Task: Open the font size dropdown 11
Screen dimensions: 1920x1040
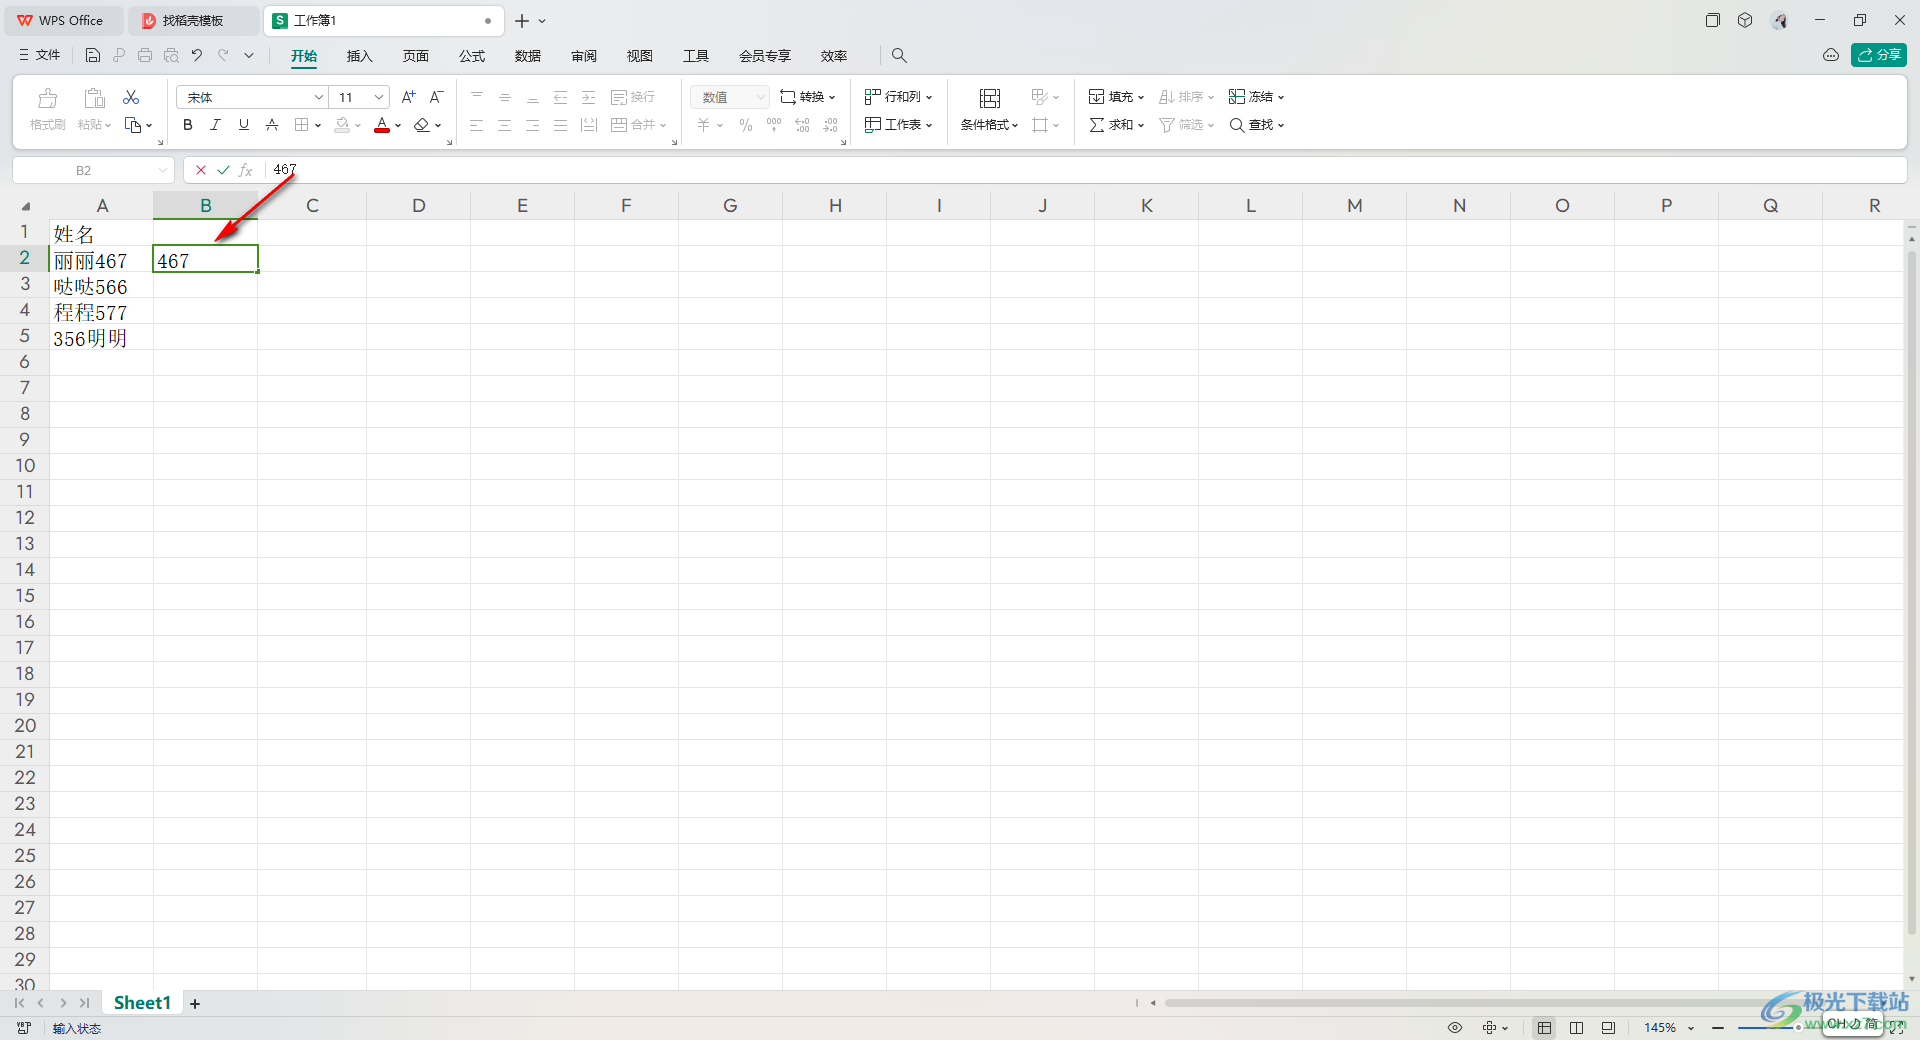Action: coord(379,97)
